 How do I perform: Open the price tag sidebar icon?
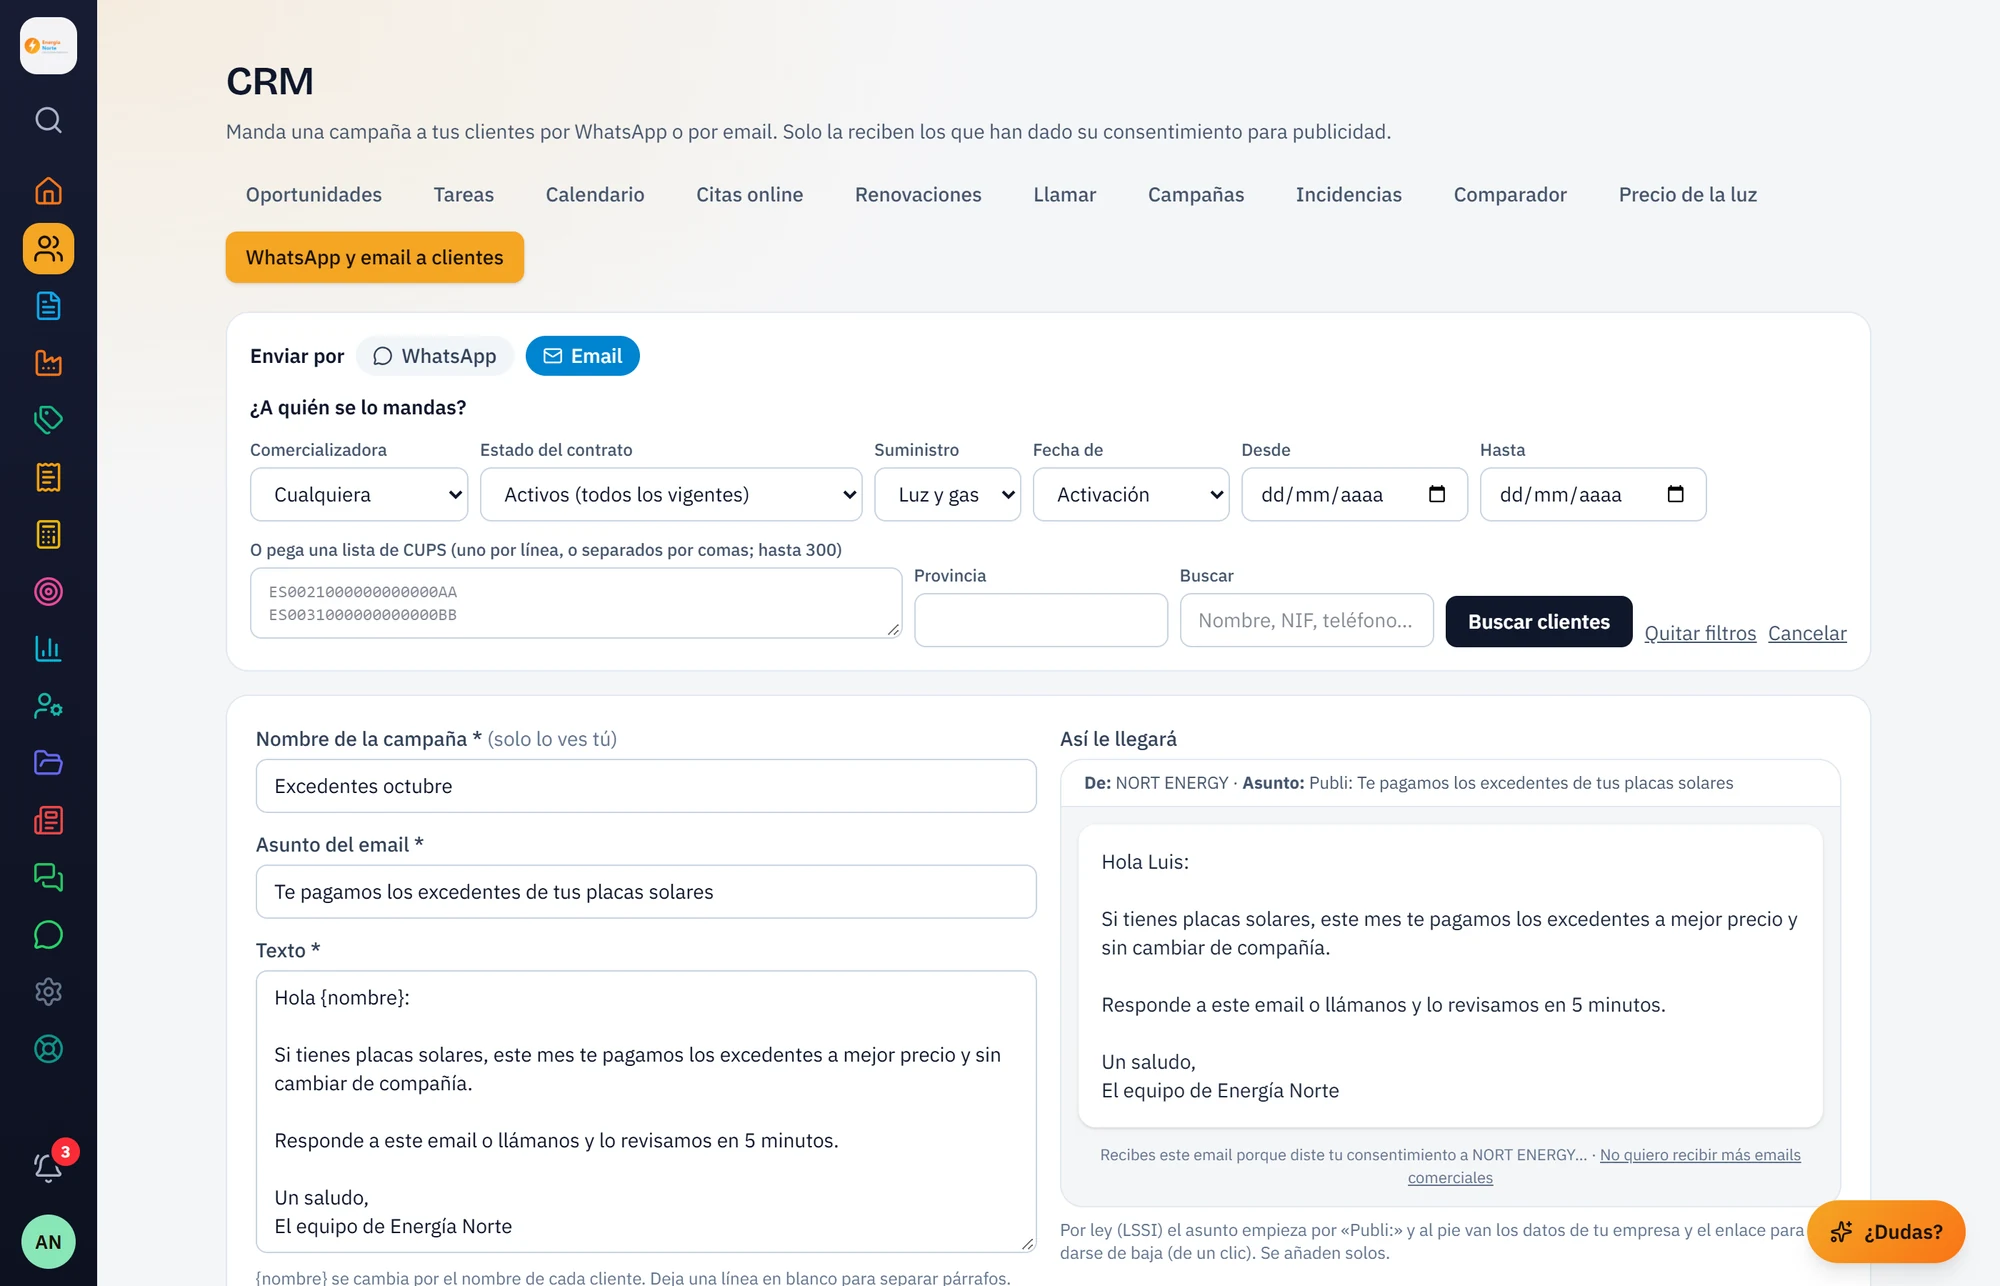[48, 420]
